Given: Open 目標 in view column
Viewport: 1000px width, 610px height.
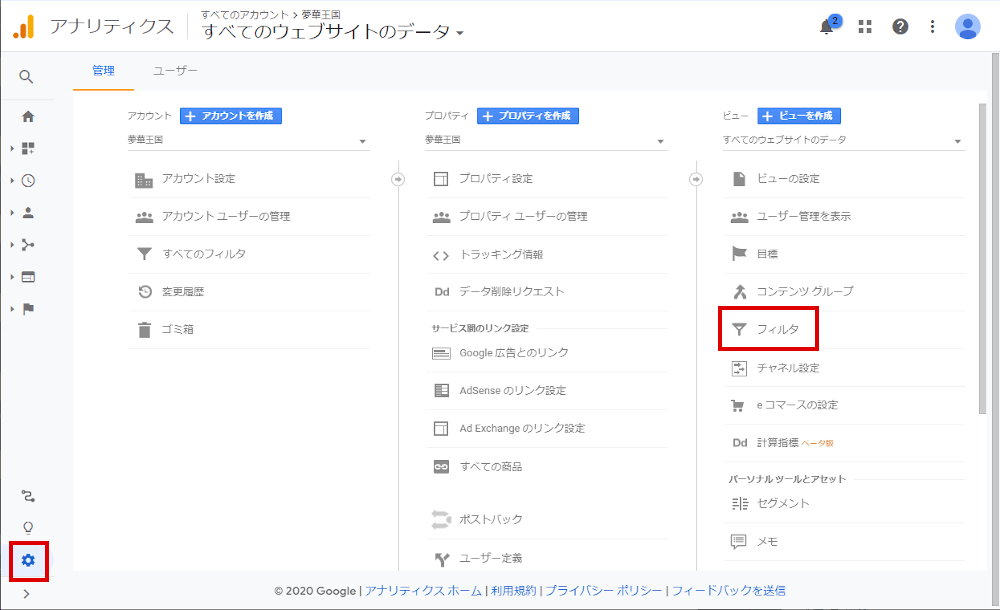Looking at the screenshot, I should point(844,255).
